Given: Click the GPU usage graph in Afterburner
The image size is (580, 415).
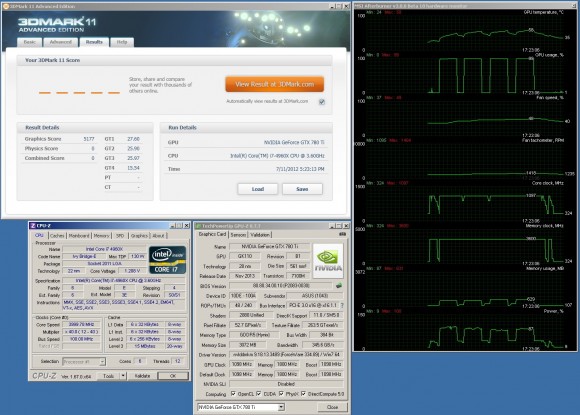Looking at the screenshot, I should pos(464,75).
